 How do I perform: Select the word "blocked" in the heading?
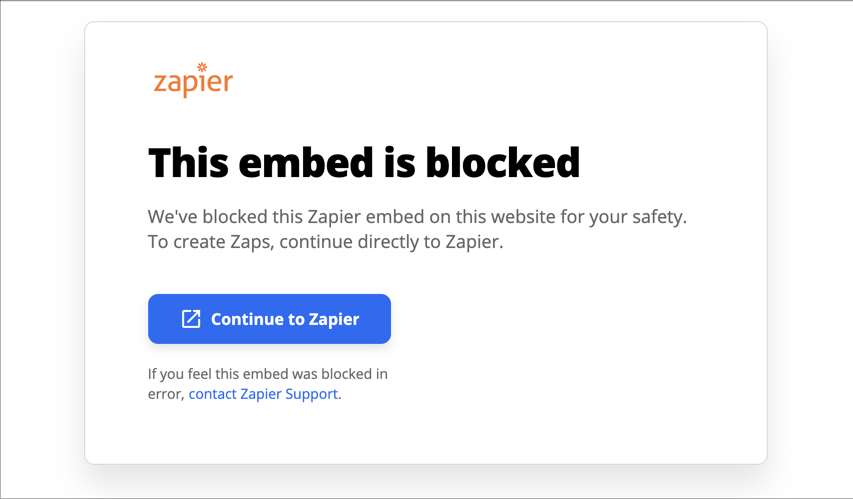503,163
